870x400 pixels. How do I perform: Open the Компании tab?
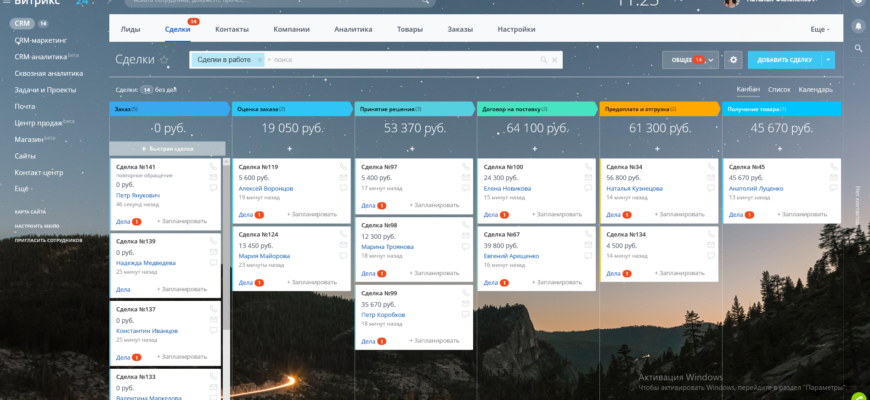pos(291,29)
